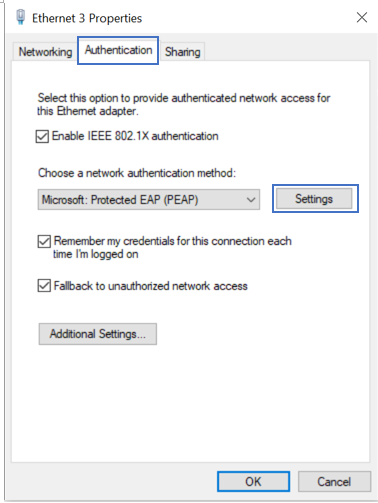Viewport: 378px width, 503px height.
Task: Open the Microsoft: Protected EAP (PEAP) combo box
Action: (x=149, y=200)
